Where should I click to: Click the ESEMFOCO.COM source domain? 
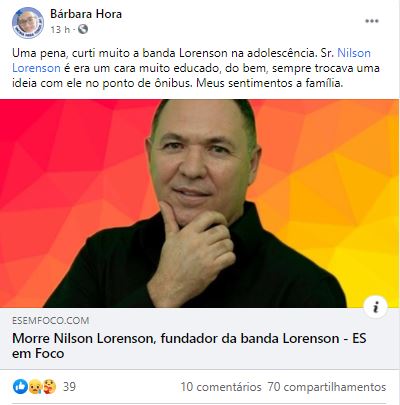tap(51, 321)
